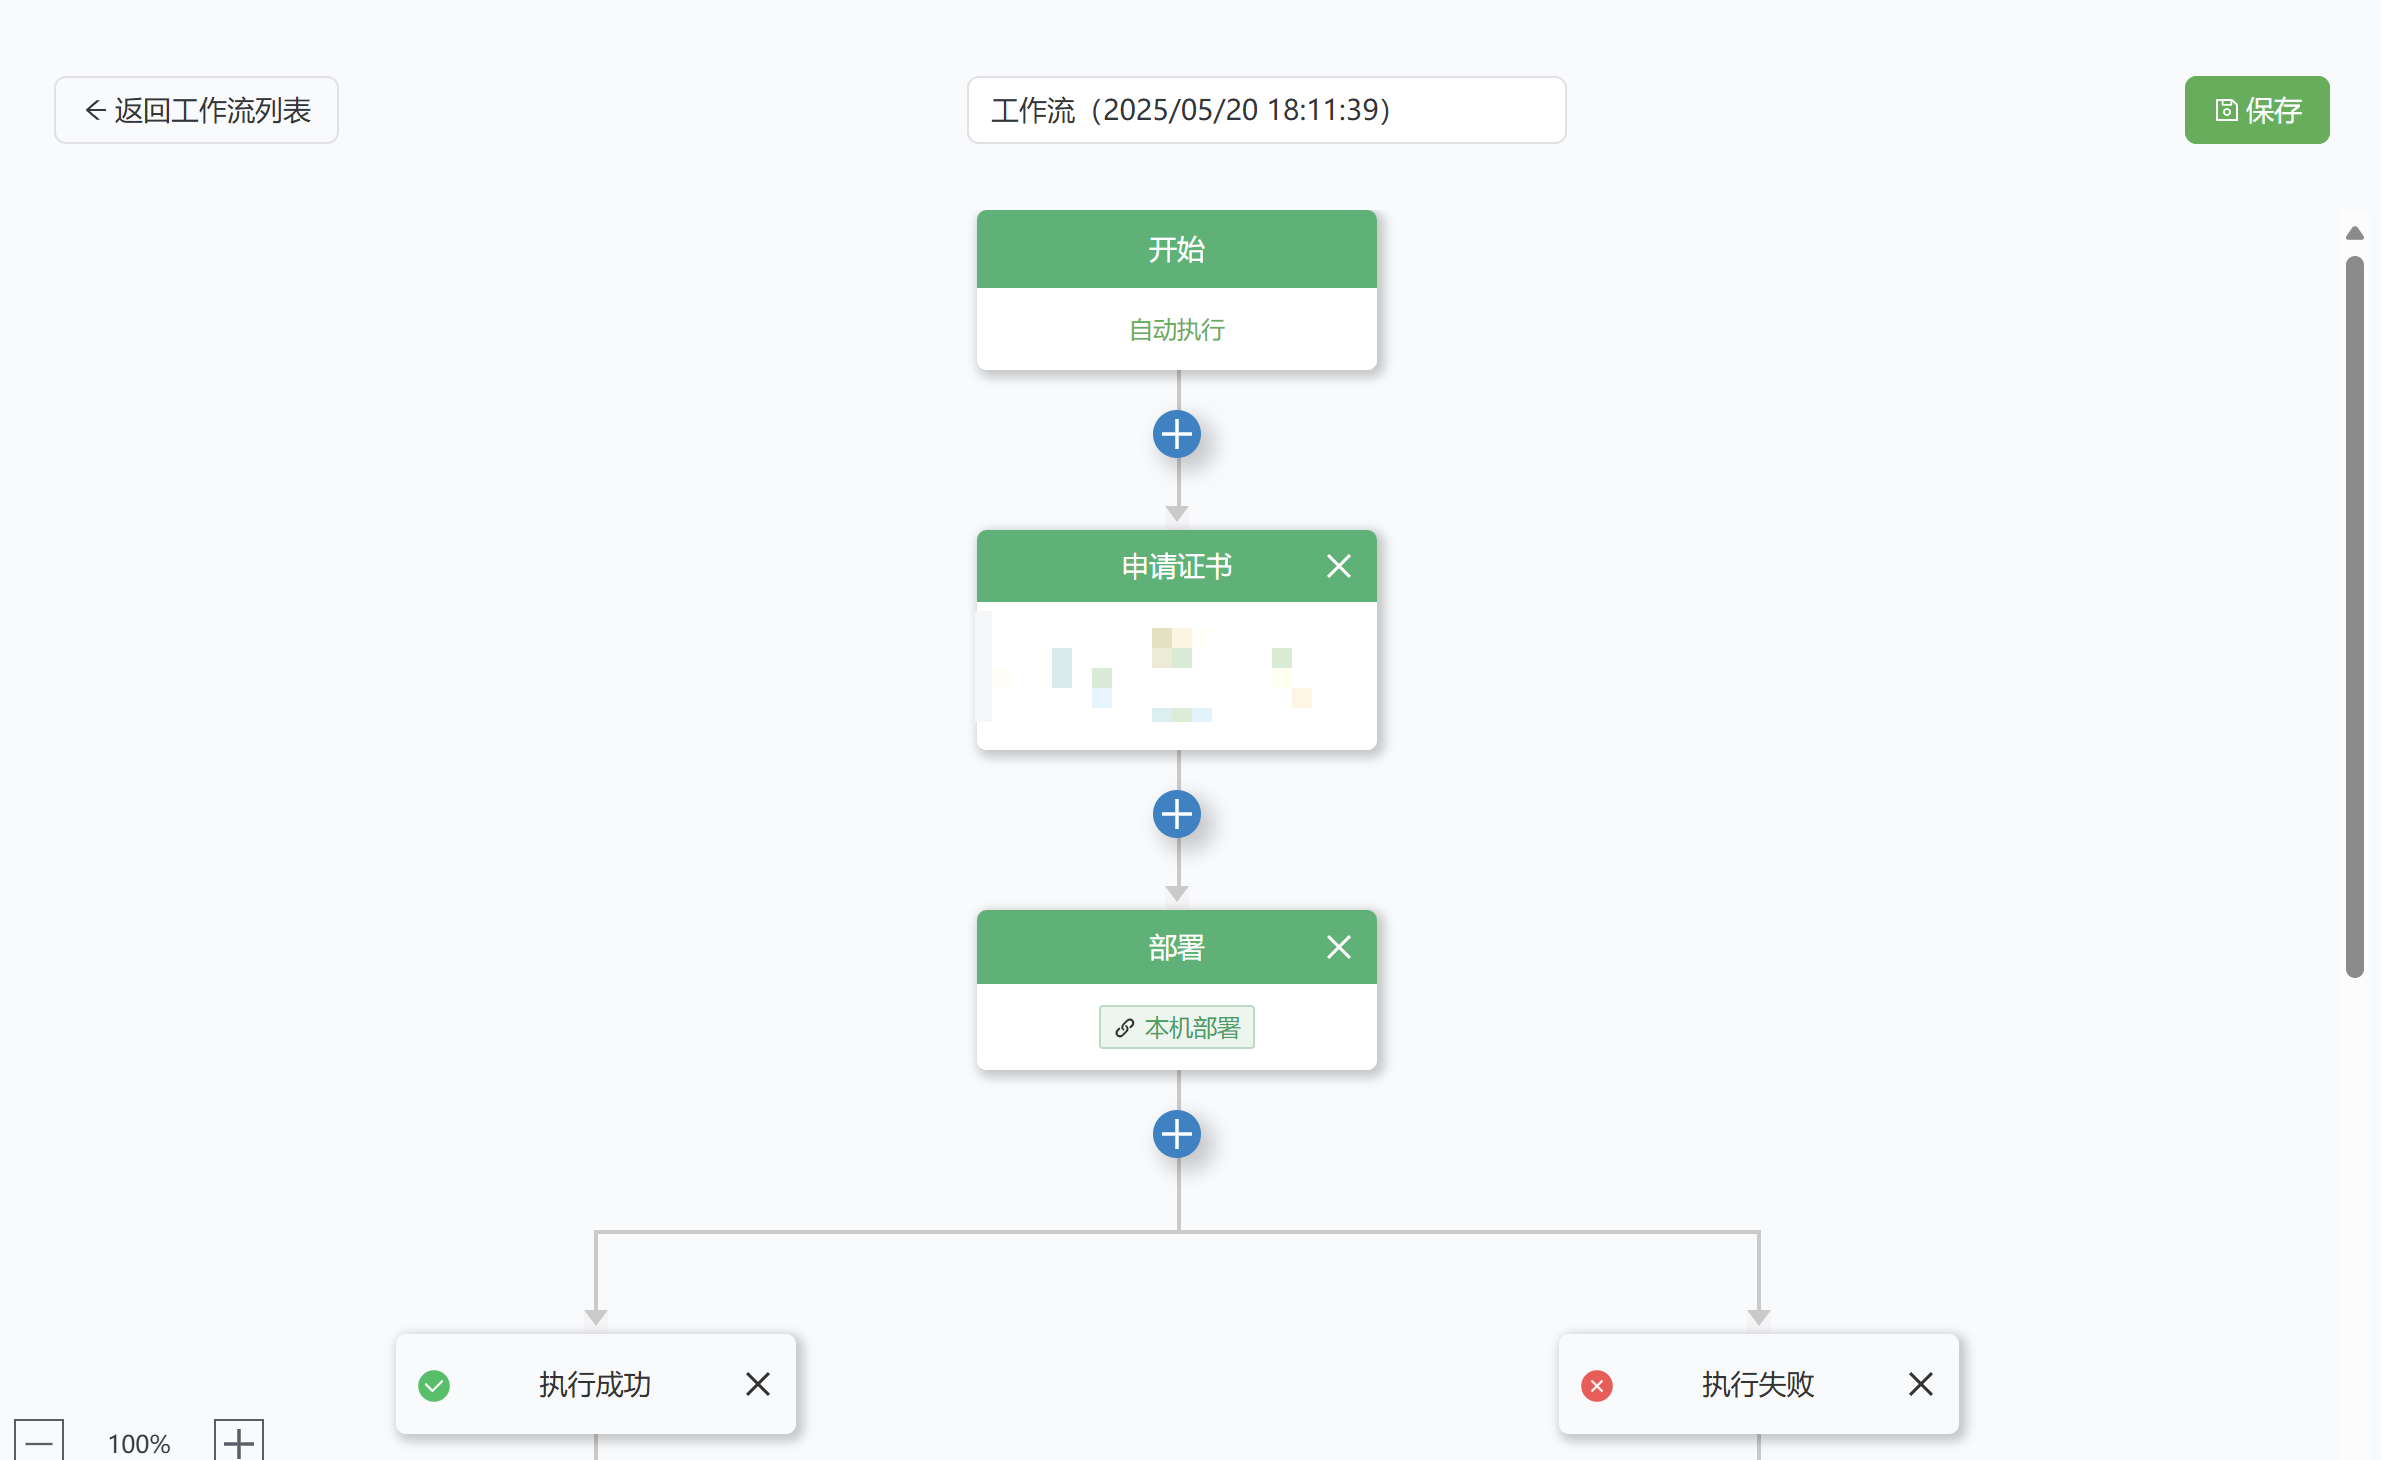
Task: Go back via 返回工作流列表 button
Action: (196, 110)
